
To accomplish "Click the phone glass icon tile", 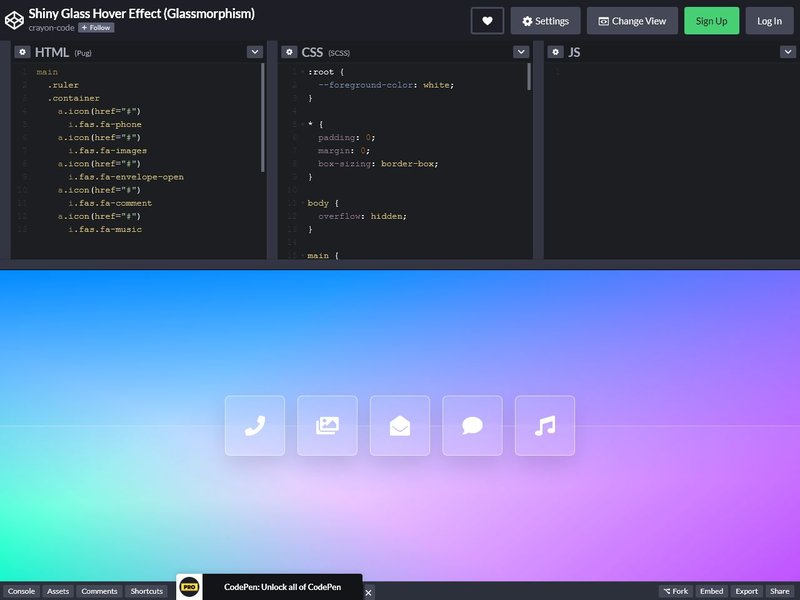I will [255, 426].
